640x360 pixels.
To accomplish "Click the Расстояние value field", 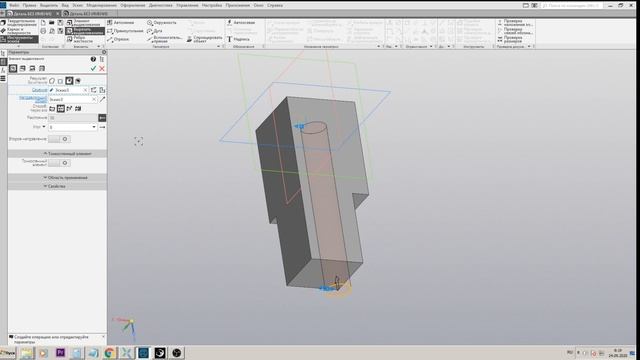I will coord(73,118).
